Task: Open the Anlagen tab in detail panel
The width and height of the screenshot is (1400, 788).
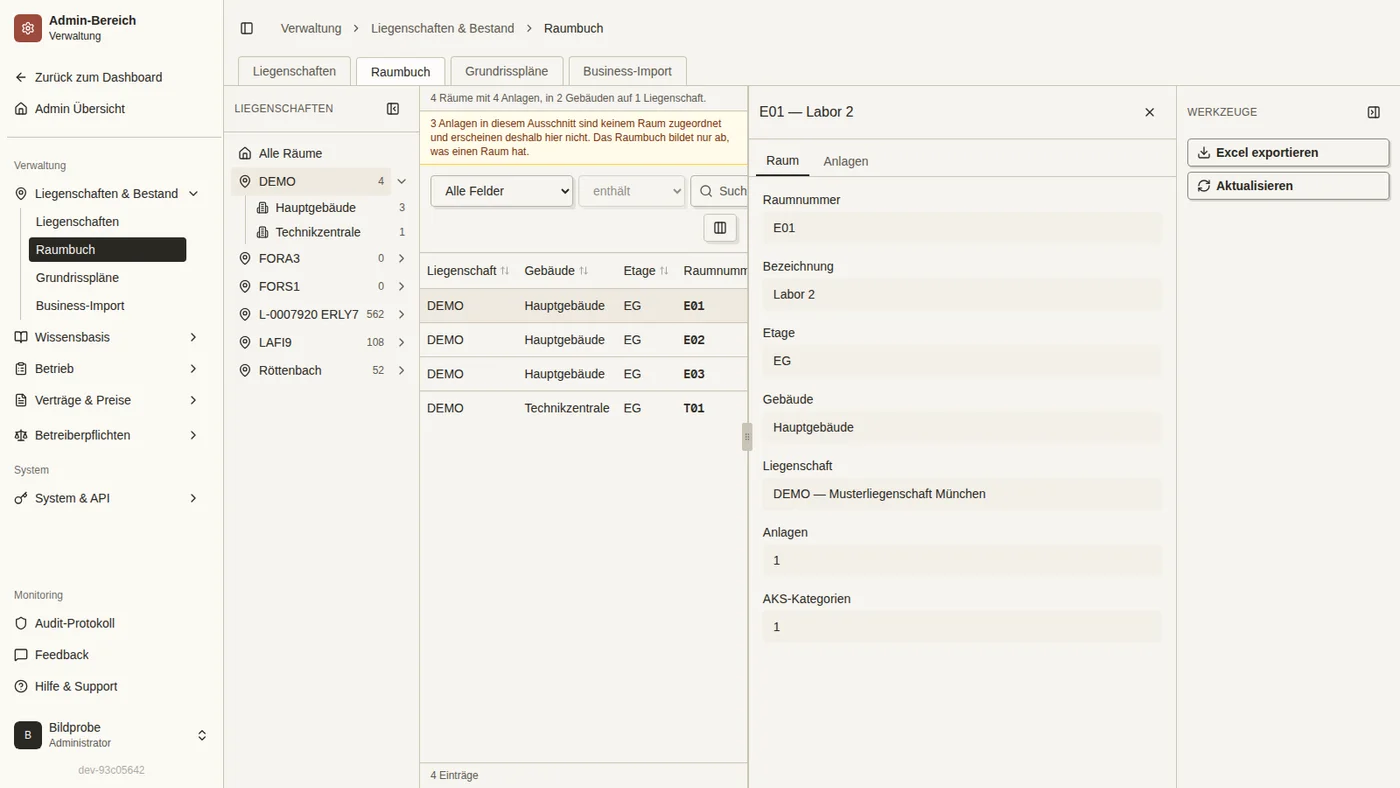Action: point(846,161)
